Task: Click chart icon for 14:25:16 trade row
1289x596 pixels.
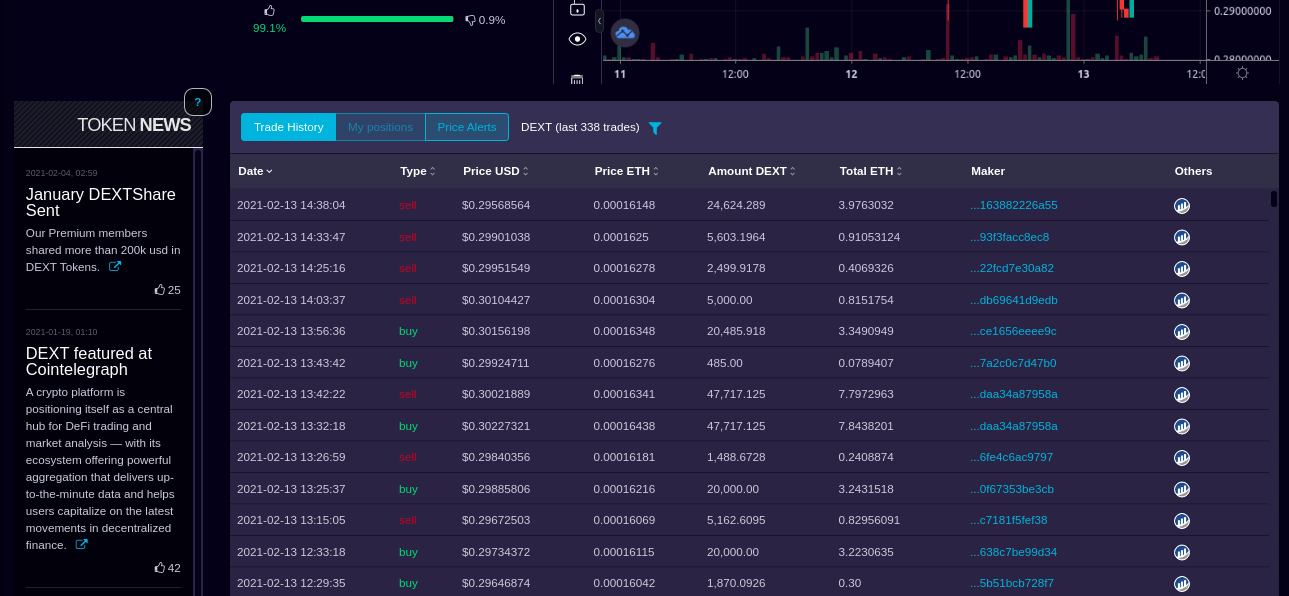Action: pyautogui.click(x=1182, y=269)
